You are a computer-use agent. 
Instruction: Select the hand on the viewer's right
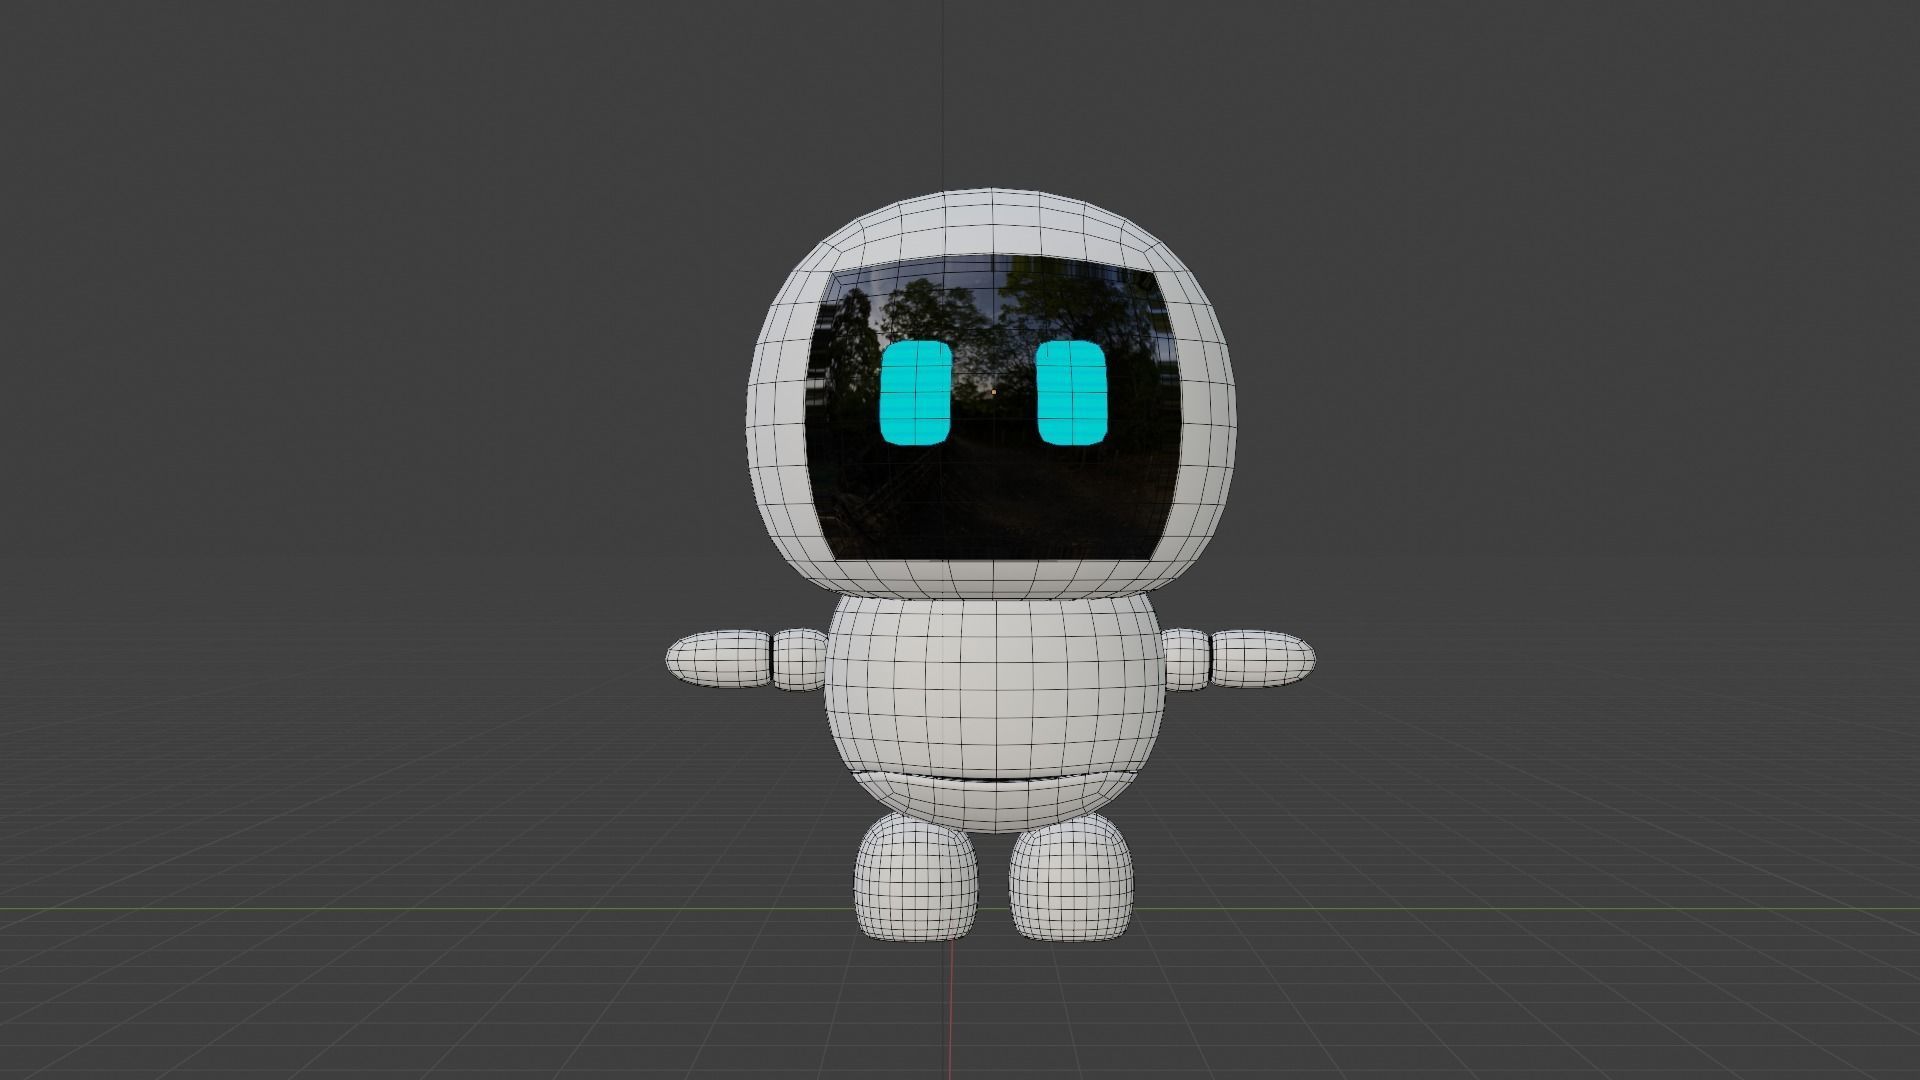pyautogui.click(x=1263, y=658)
